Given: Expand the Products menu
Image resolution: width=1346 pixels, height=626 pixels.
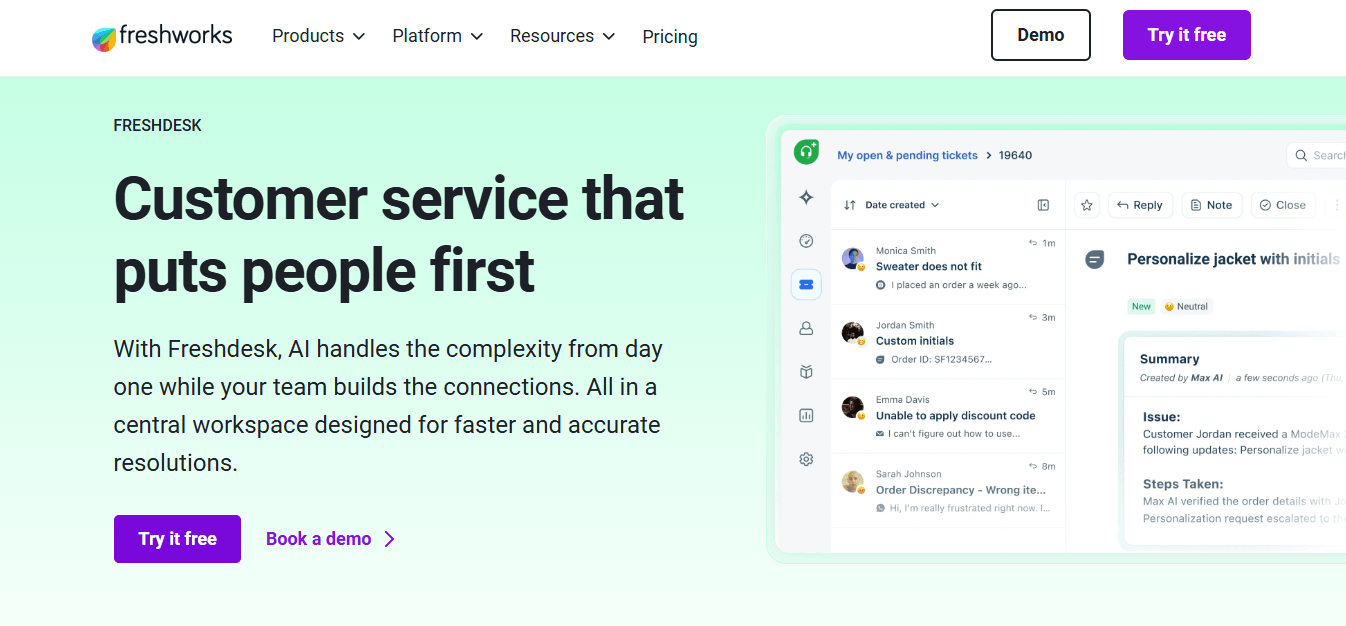Looking at the screenshot, I should 319,36.
